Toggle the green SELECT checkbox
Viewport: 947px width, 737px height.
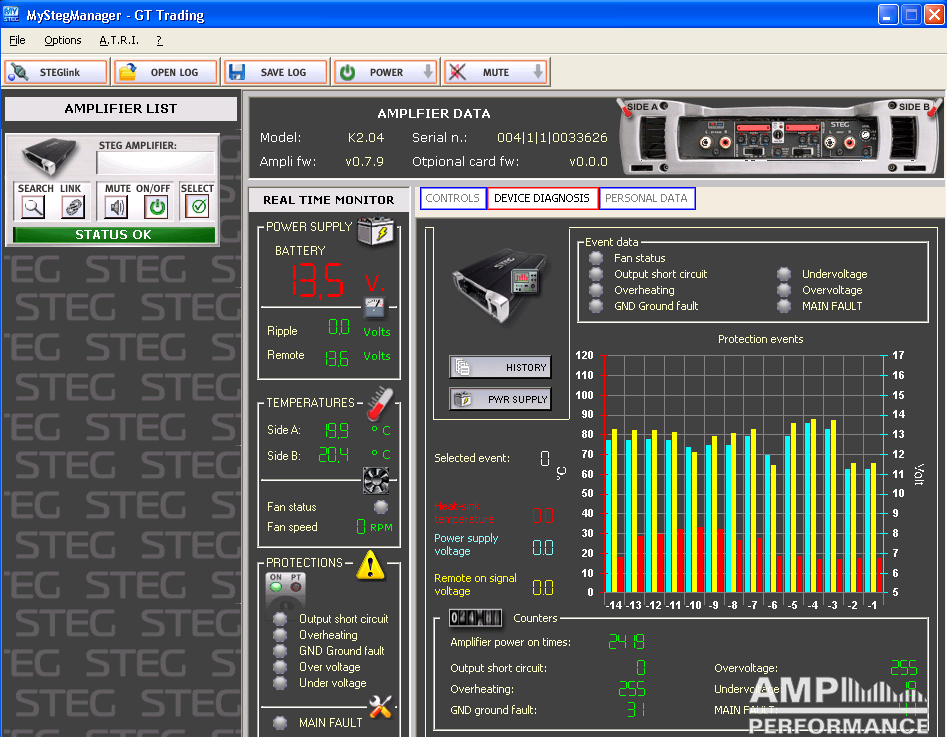pyautogui.click(x=198, y=207)
